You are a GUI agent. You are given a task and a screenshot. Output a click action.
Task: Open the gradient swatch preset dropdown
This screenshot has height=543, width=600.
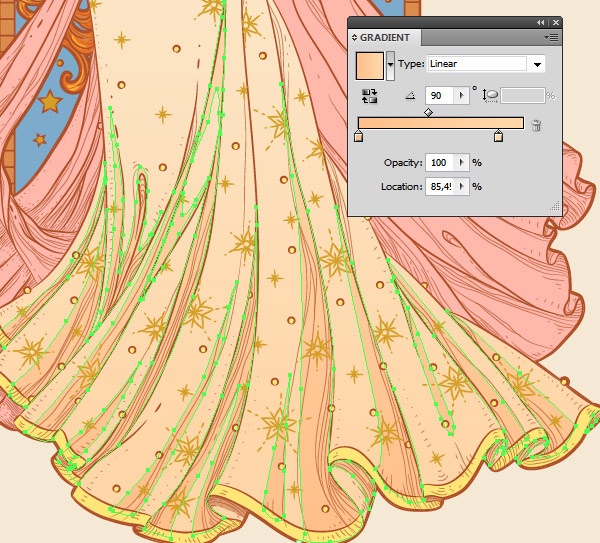pyautogui.click(x=391, y=65)
